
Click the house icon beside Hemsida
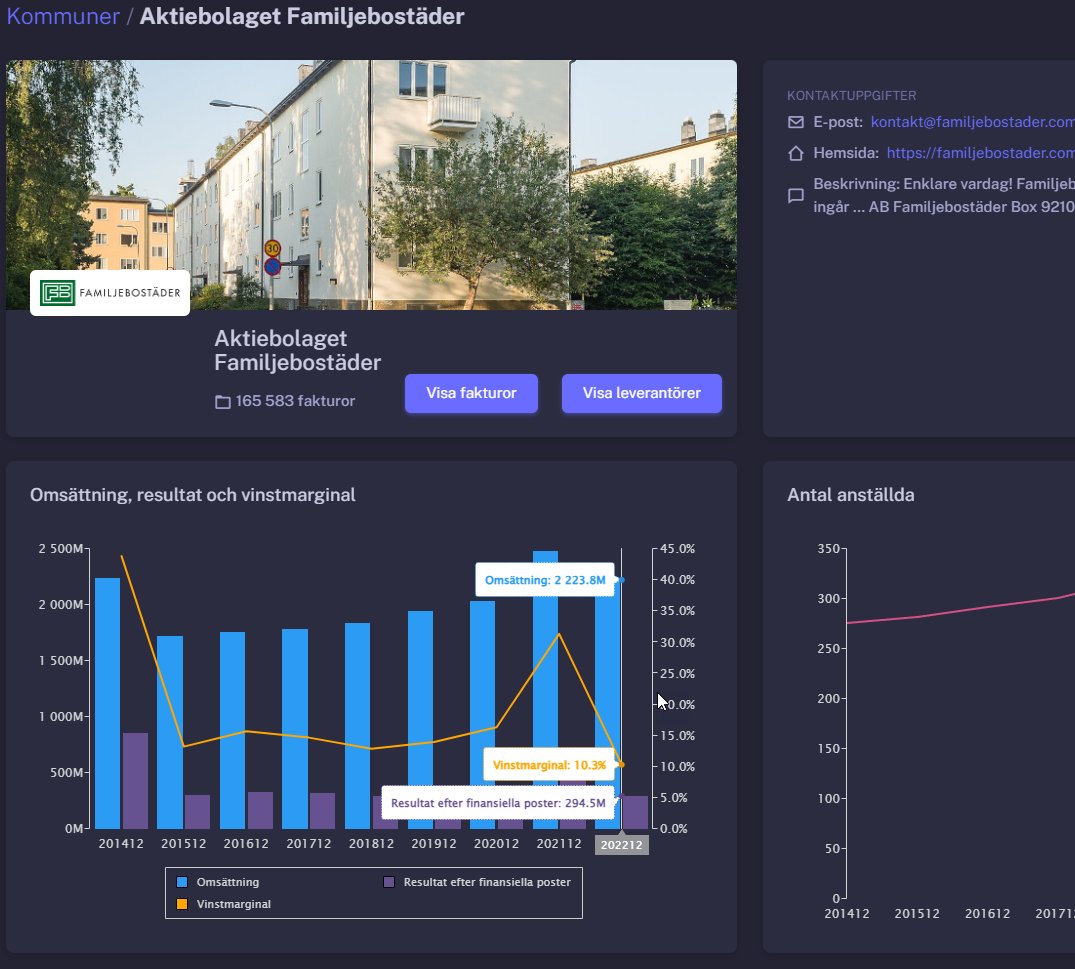795,153
